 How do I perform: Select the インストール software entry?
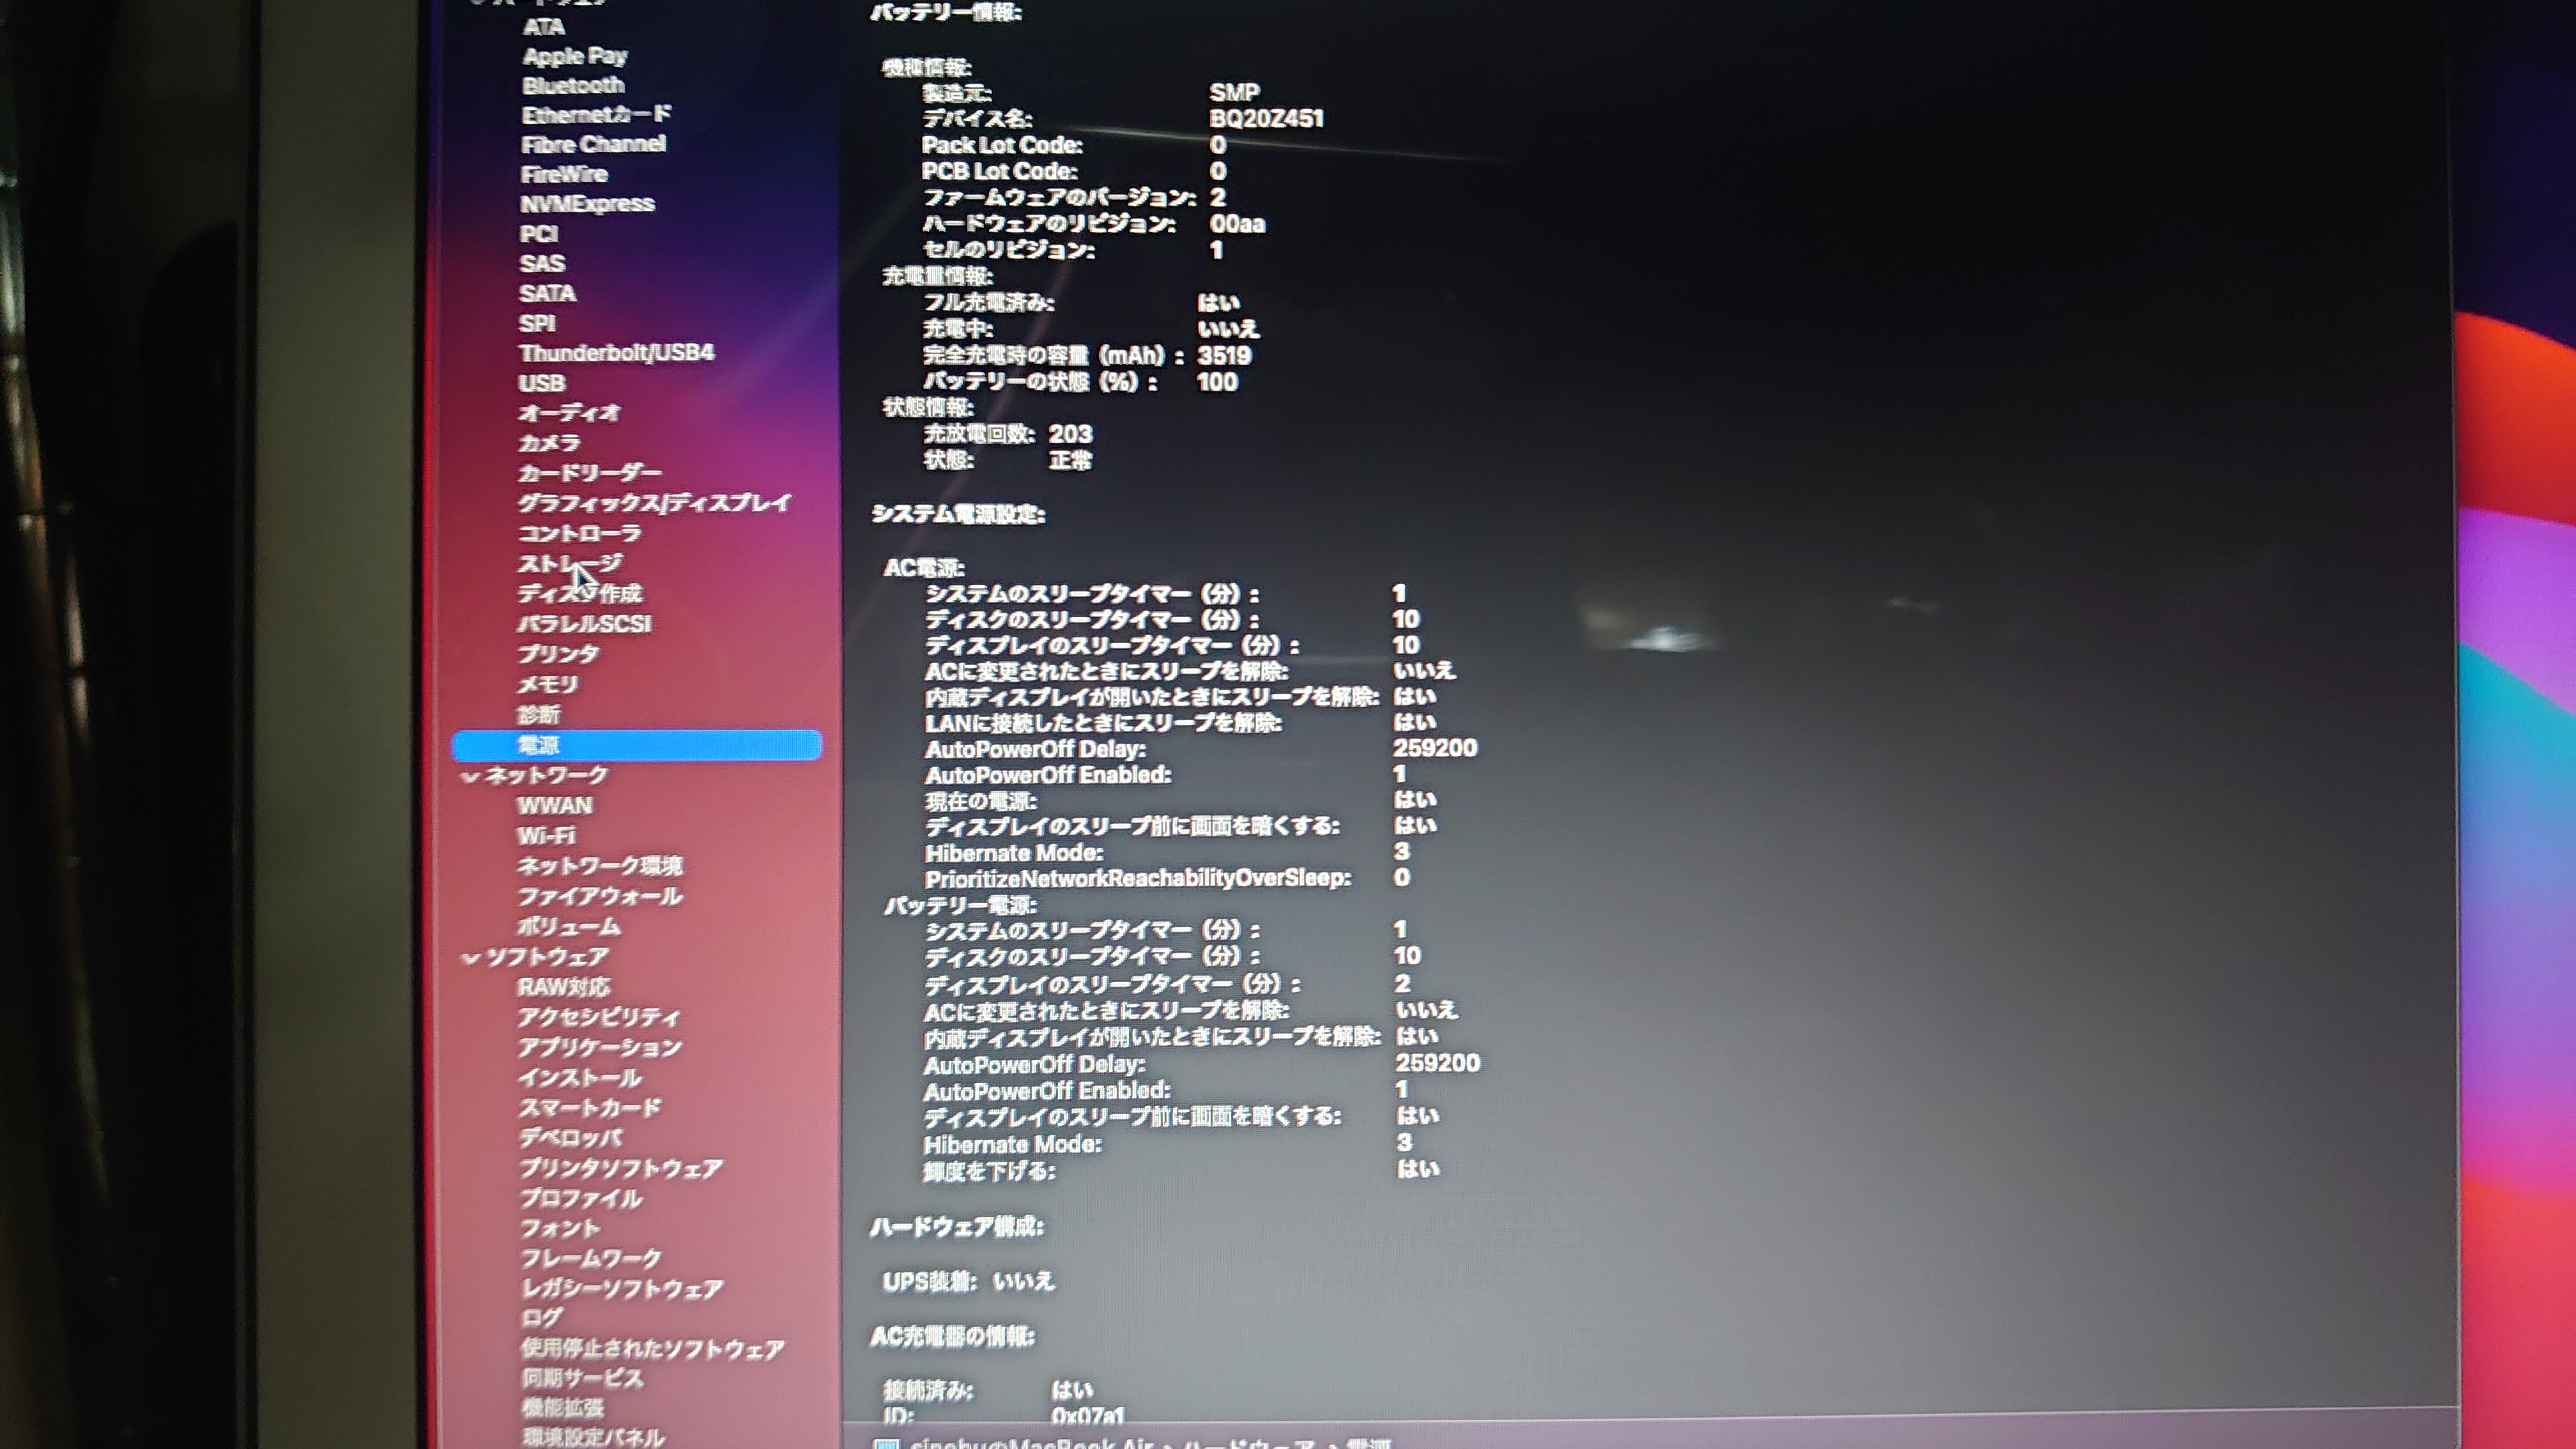(x=580, y=1078)
